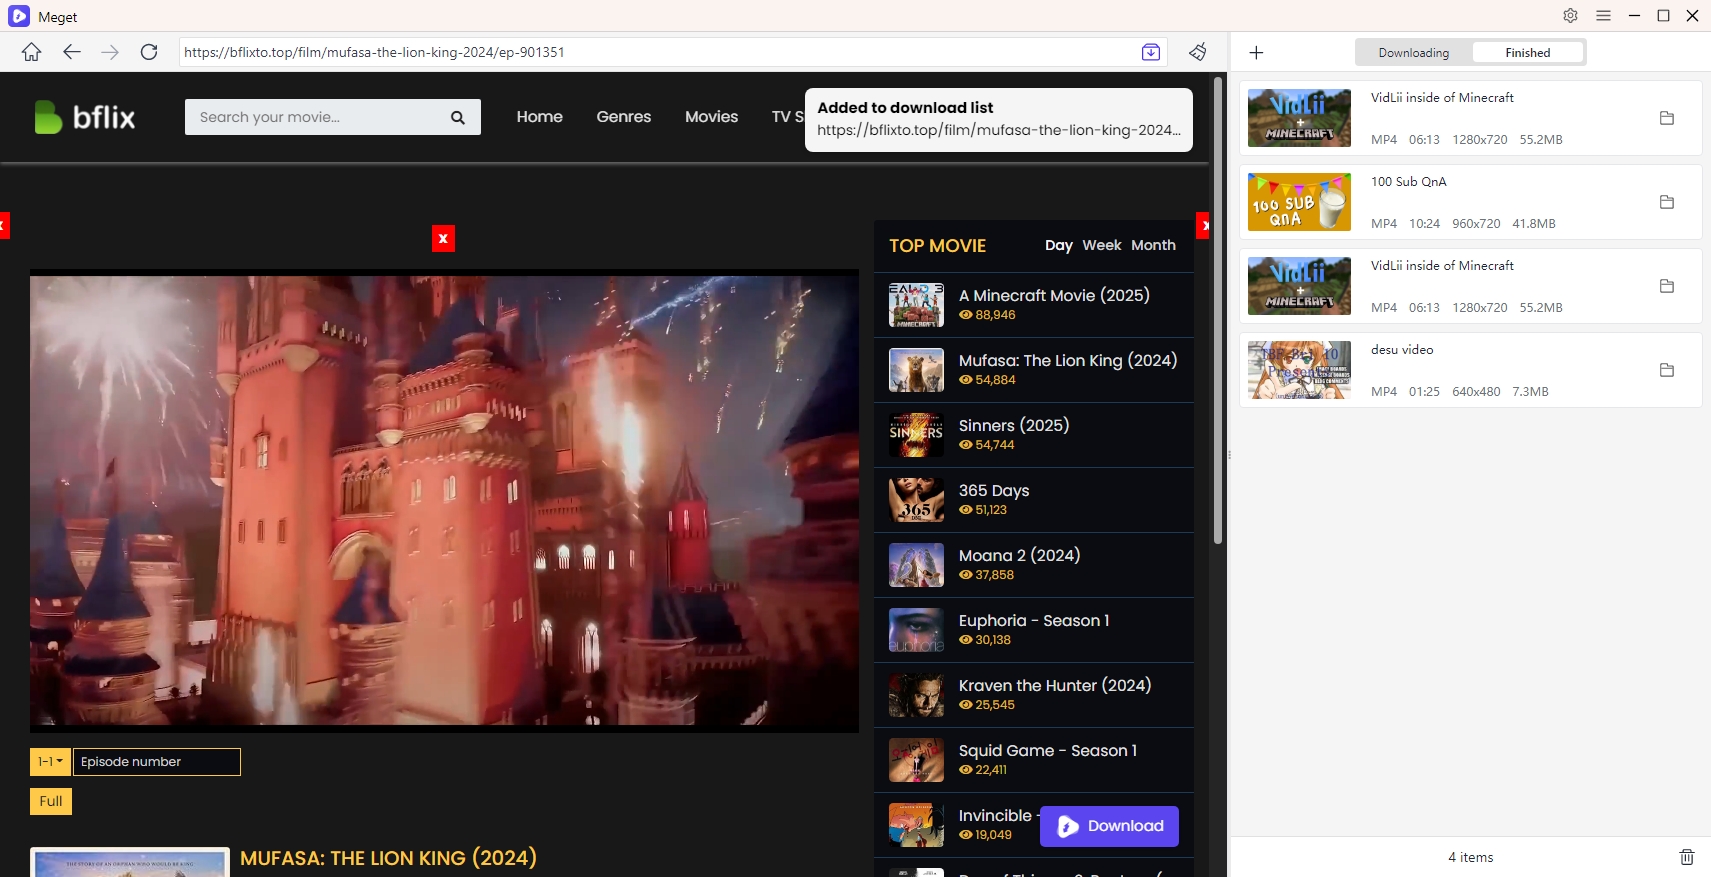Click the Added to download list notification

(x=999, y=119)
